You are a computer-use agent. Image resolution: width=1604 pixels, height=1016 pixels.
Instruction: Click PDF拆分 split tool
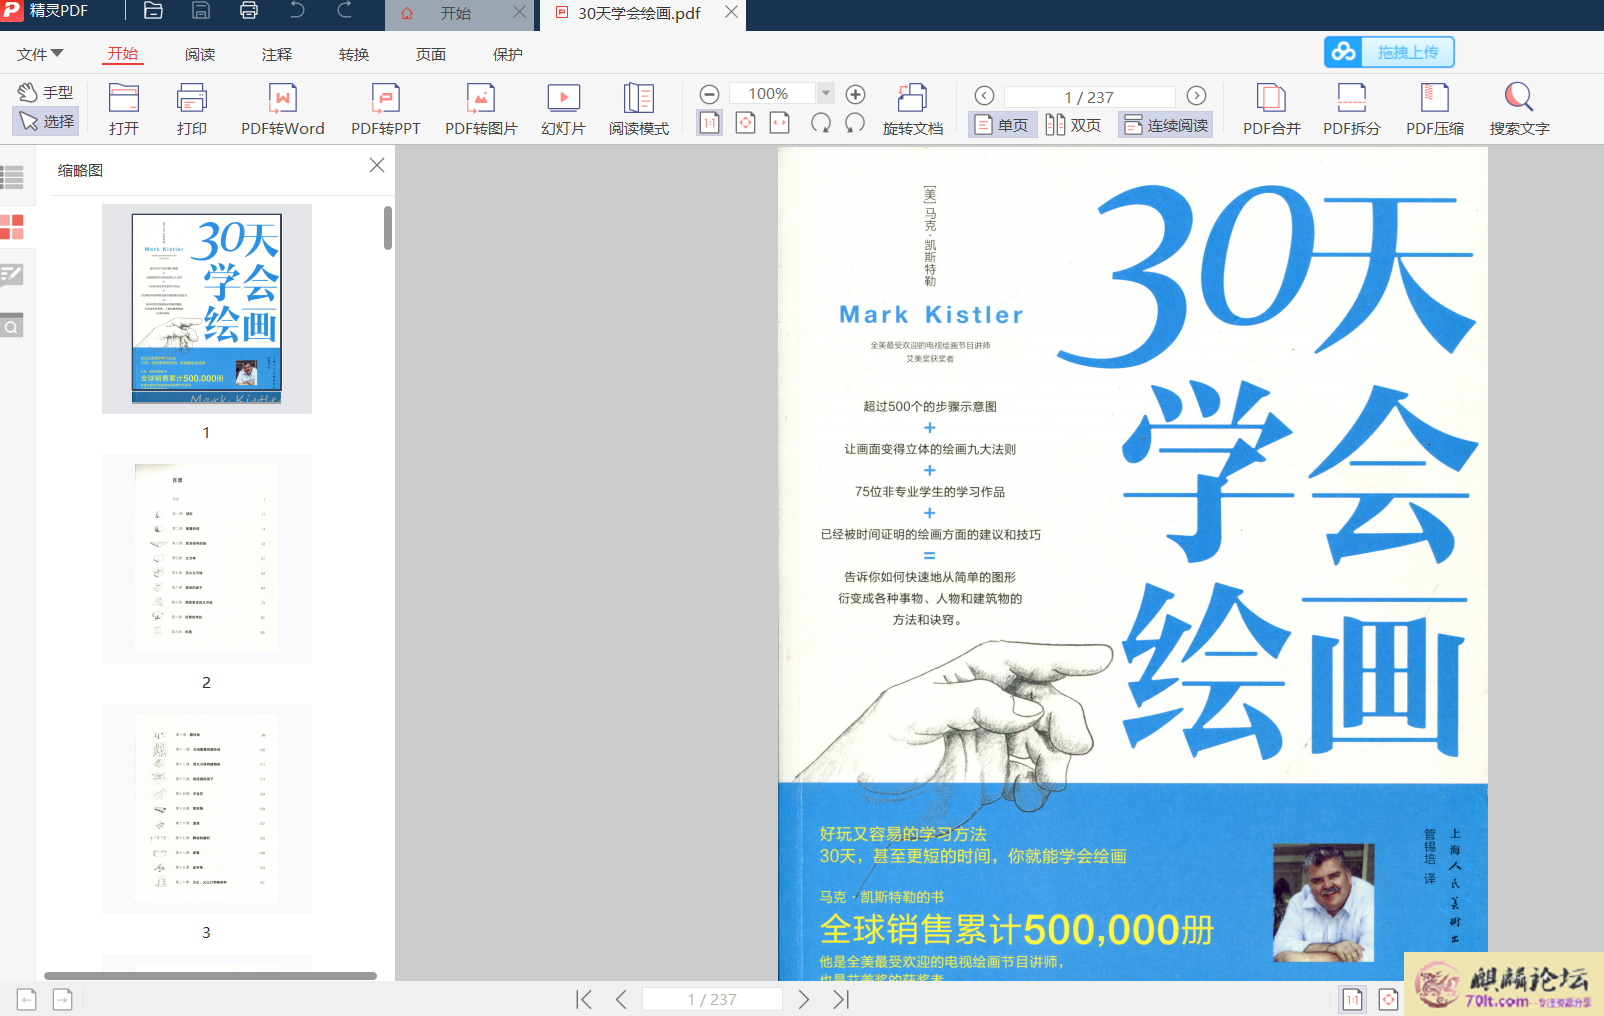1352,109
